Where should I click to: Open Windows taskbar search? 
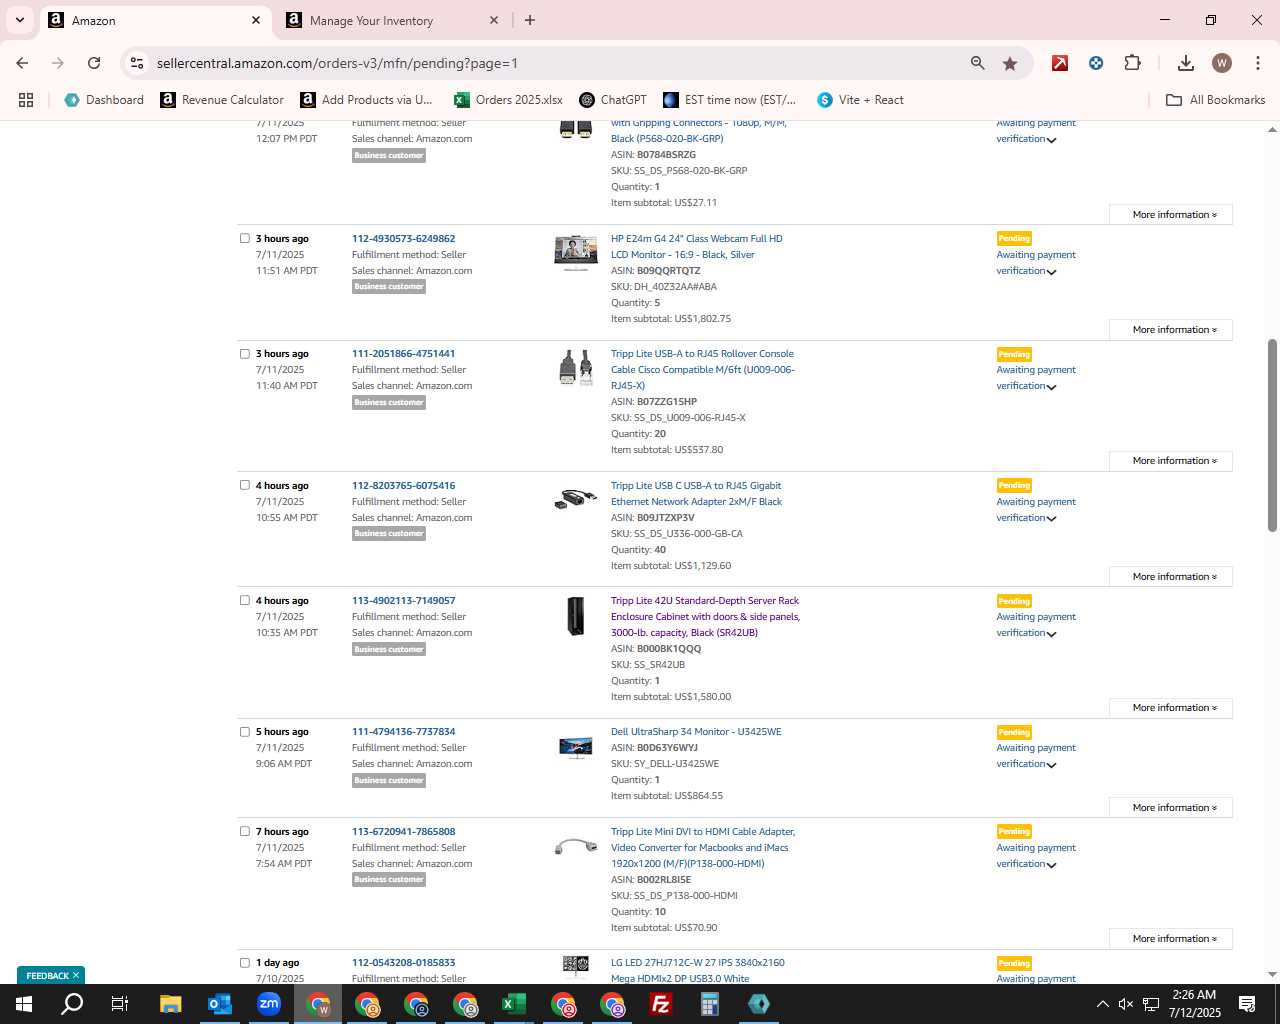(72, 1004)
